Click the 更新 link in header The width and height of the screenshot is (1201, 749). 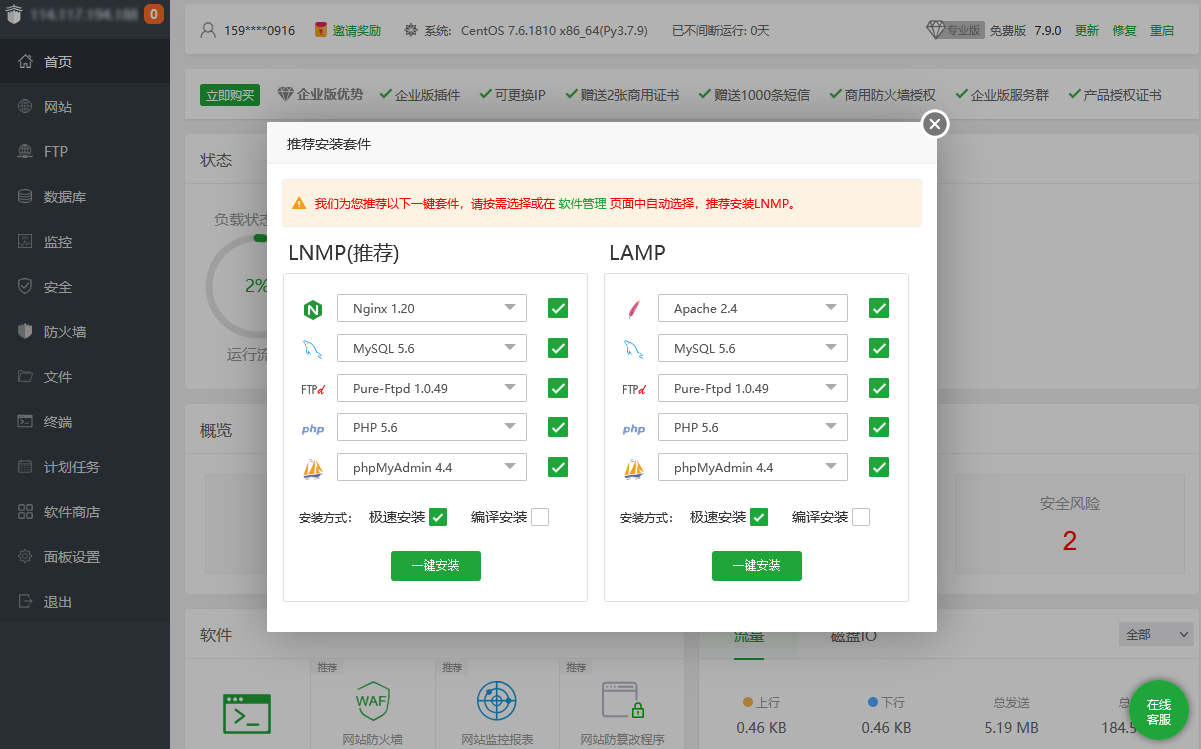point(1087,30)
